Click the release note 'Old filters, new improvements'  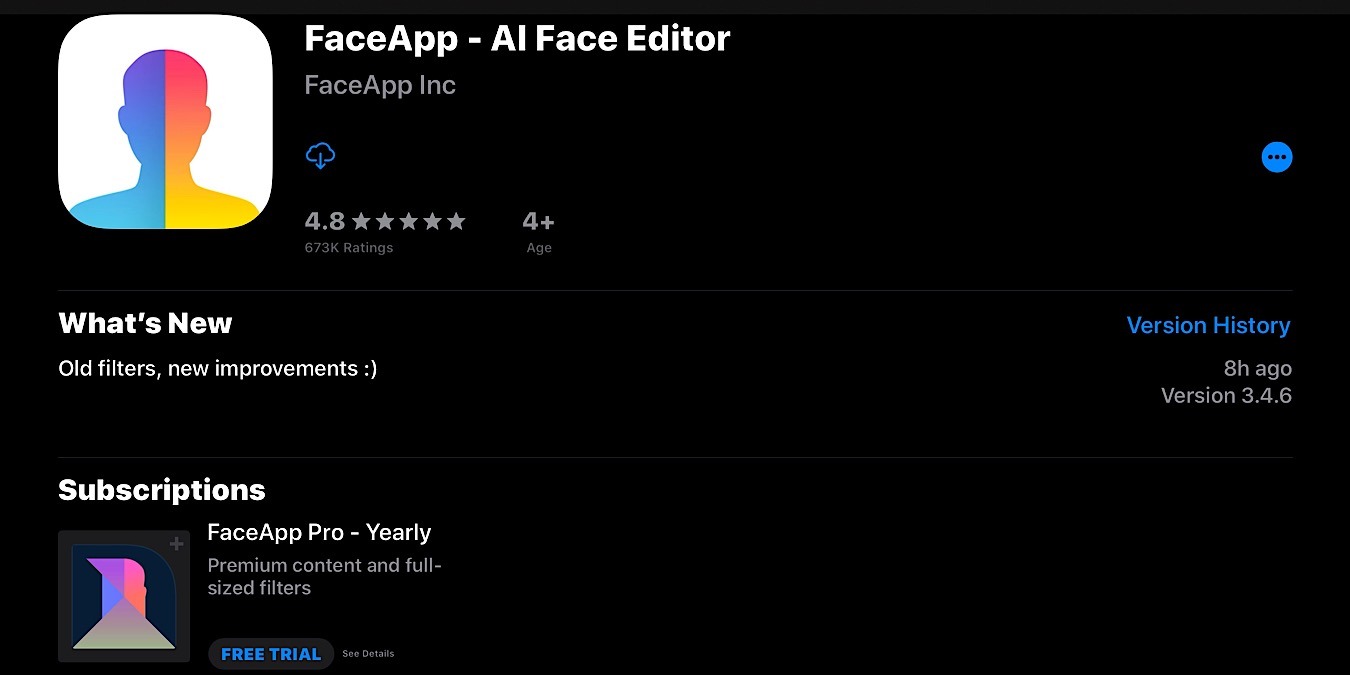217,368
